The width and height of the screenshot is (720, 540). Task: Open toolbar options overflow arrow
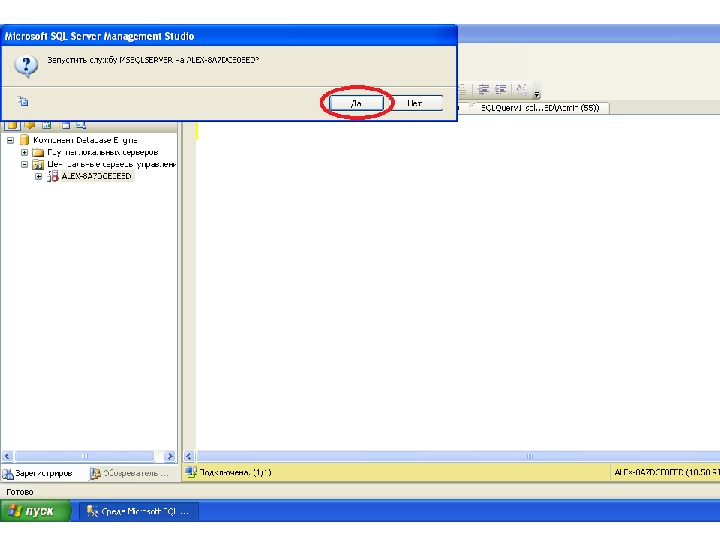[536, 94]
